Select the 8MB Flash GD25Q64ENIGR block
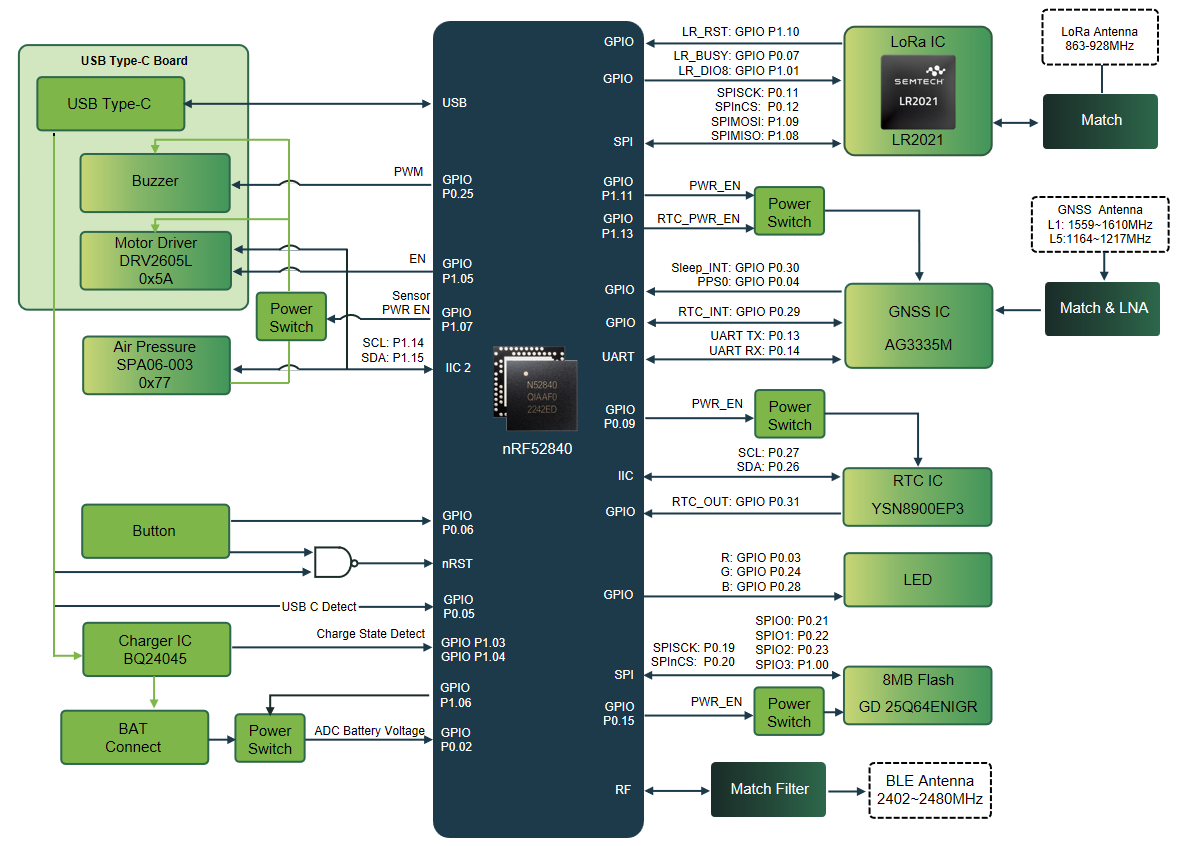Image resolution: width=1188 pixels, height=846 pixels. pos(918,695)
